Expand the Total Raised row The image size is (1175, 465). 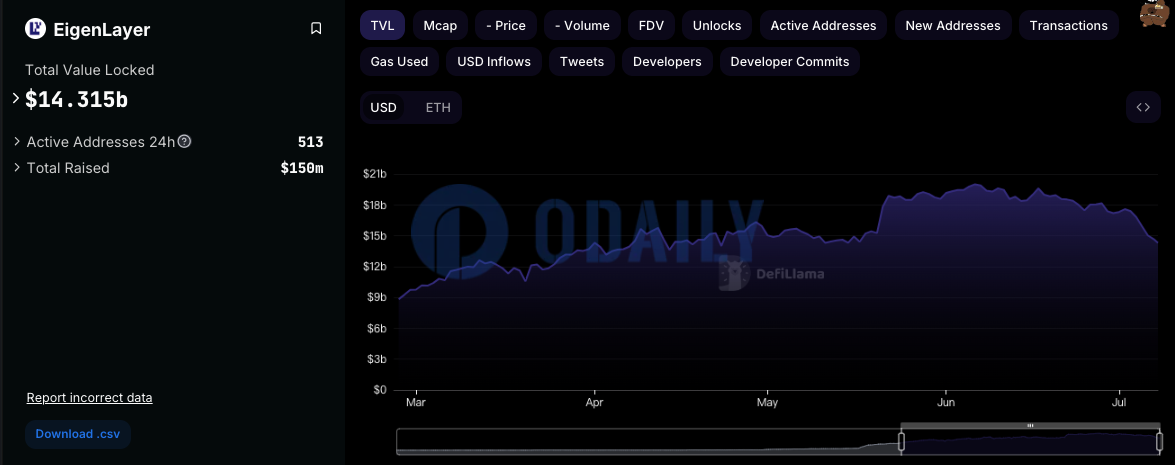(18, 168)
